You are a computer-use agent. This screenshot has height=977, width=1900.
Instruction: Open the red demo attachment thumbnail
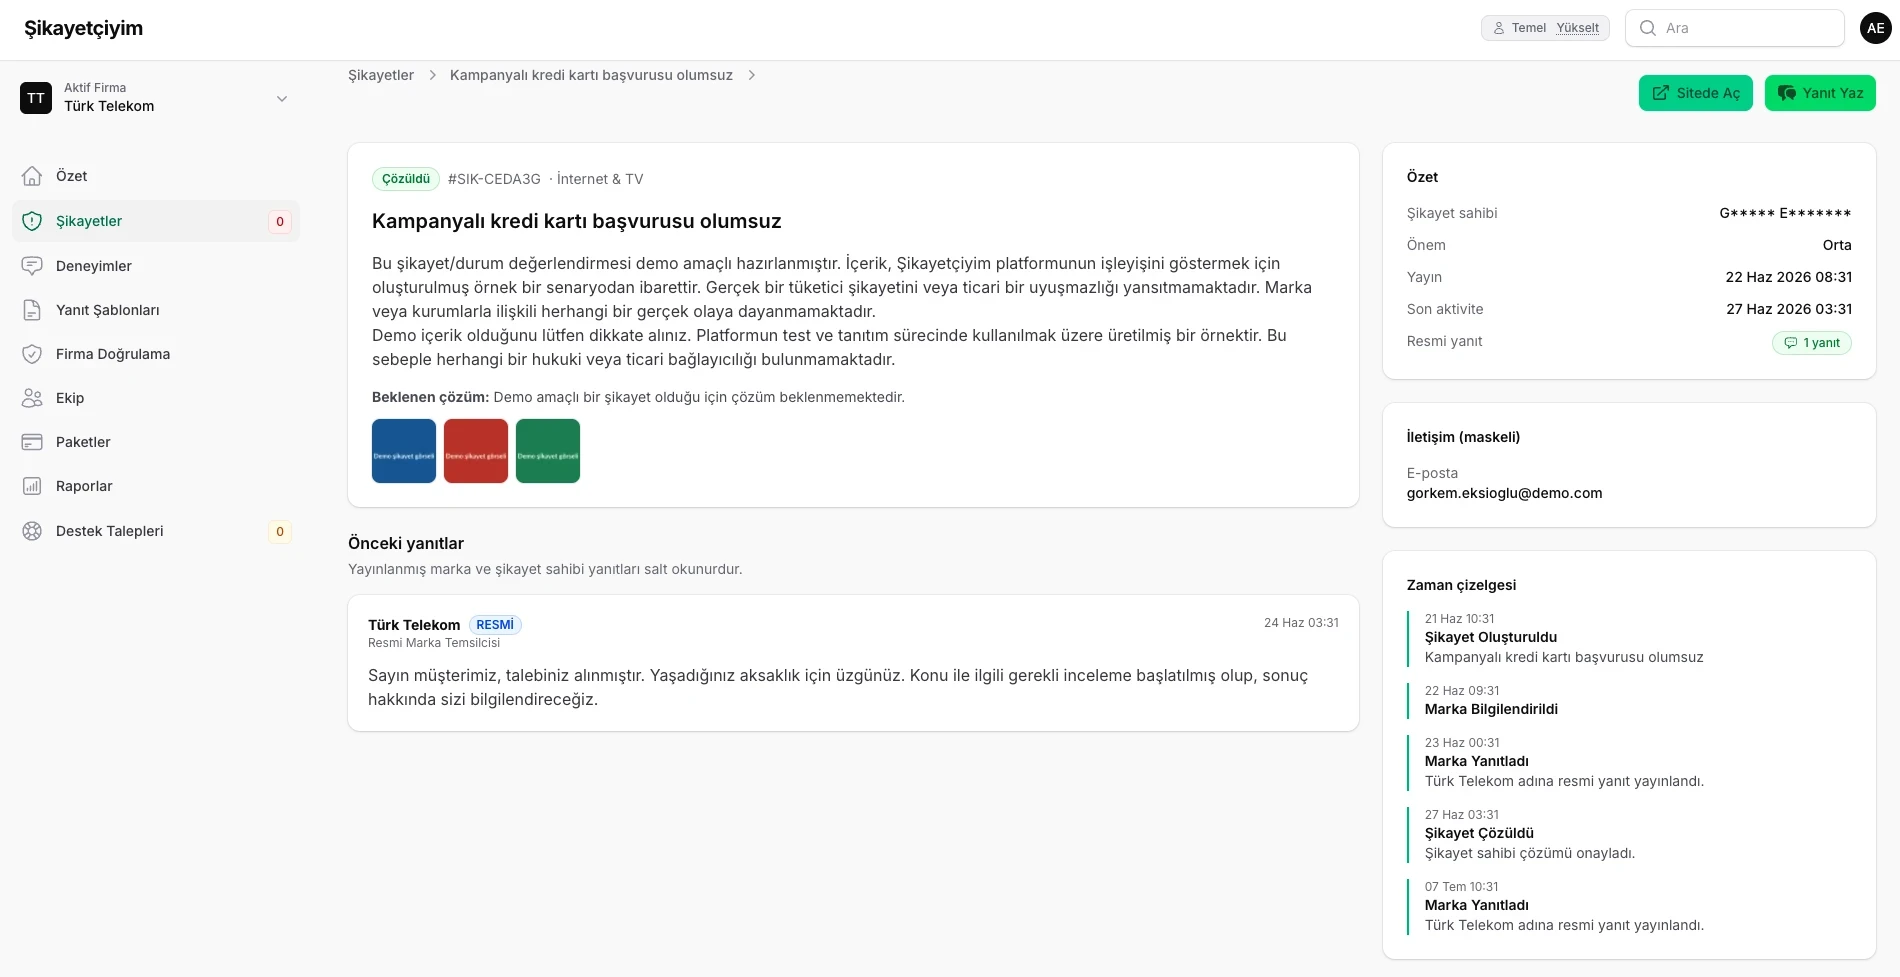point(476,451)
